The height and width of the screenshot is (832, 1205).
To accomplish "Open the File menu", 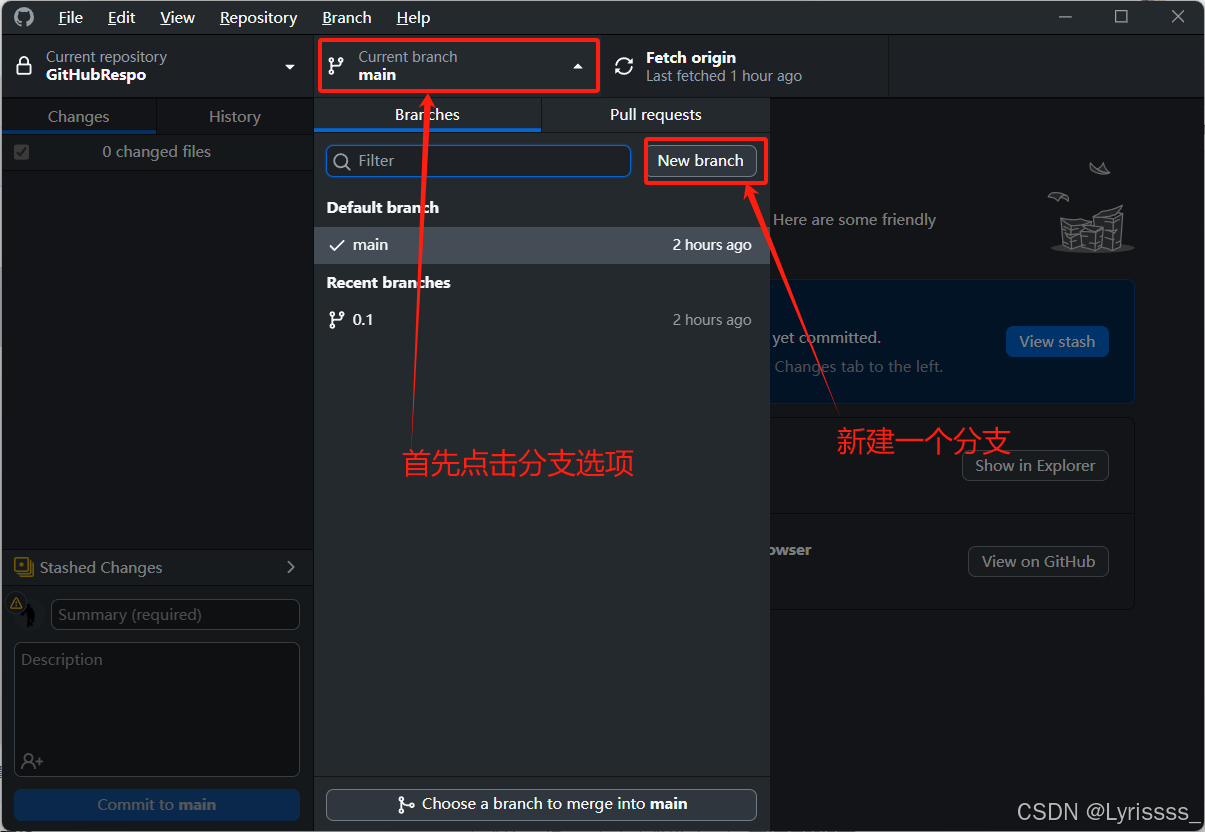I will 71,18.
